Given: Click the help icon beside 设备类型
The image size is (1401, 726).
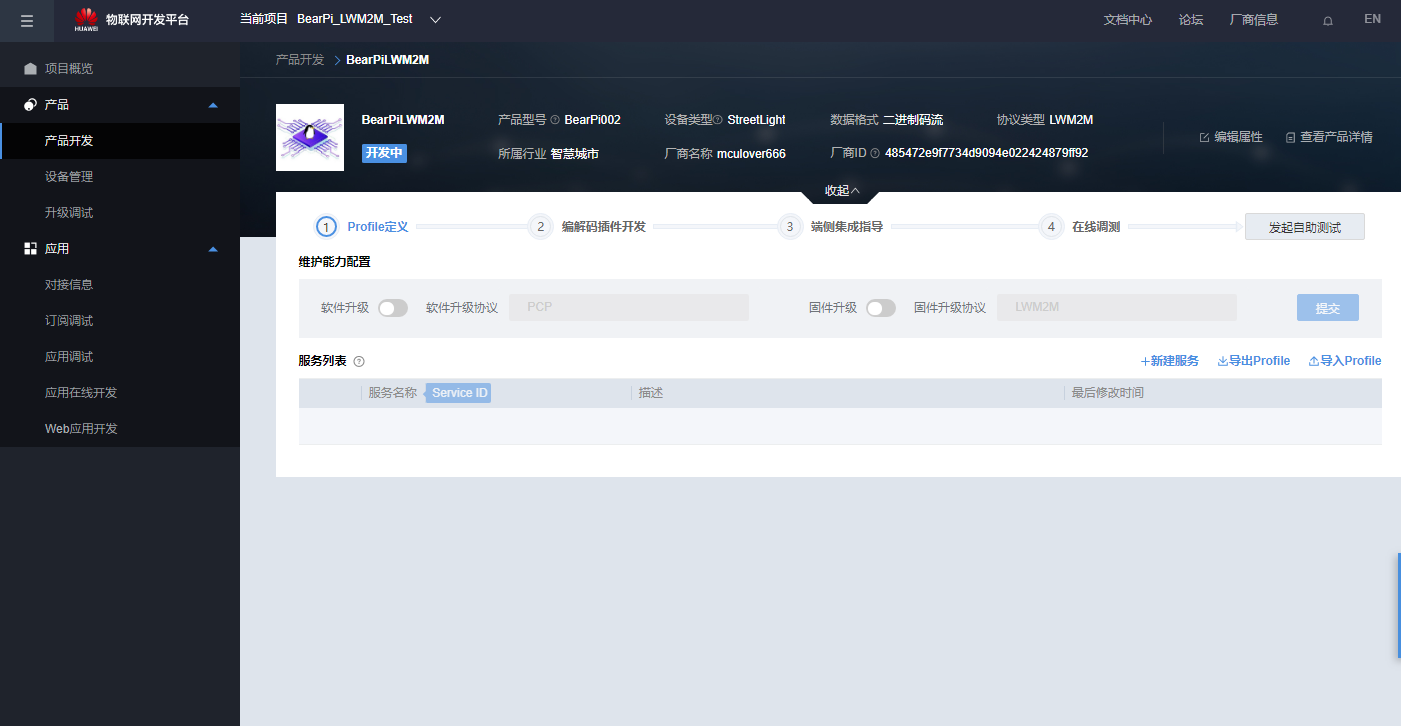Looking at the screenshot, I should (x=718, y=120).
